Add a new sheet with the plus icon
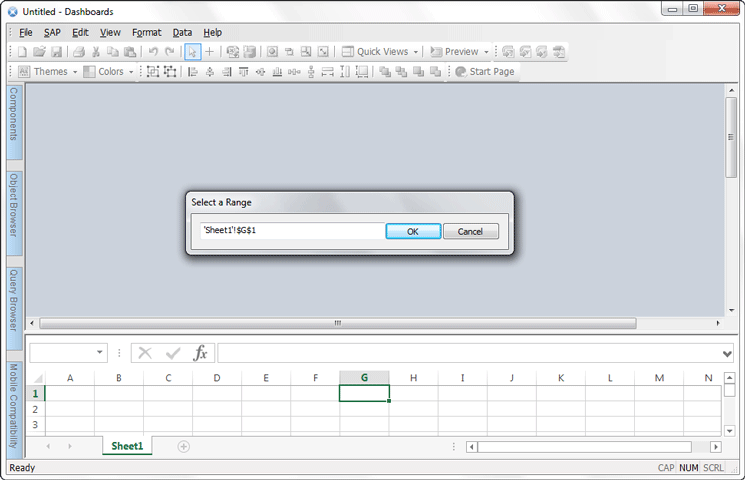The height and width of the screenshot is (480, 745). point(183,446)
